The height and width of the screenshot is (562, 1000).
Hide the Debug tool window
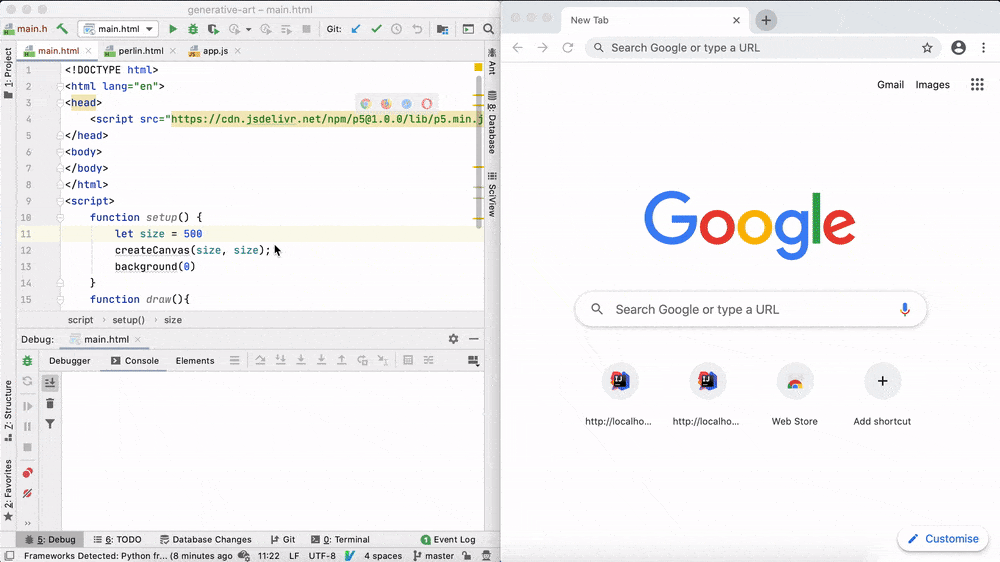[x=474, y=339]
